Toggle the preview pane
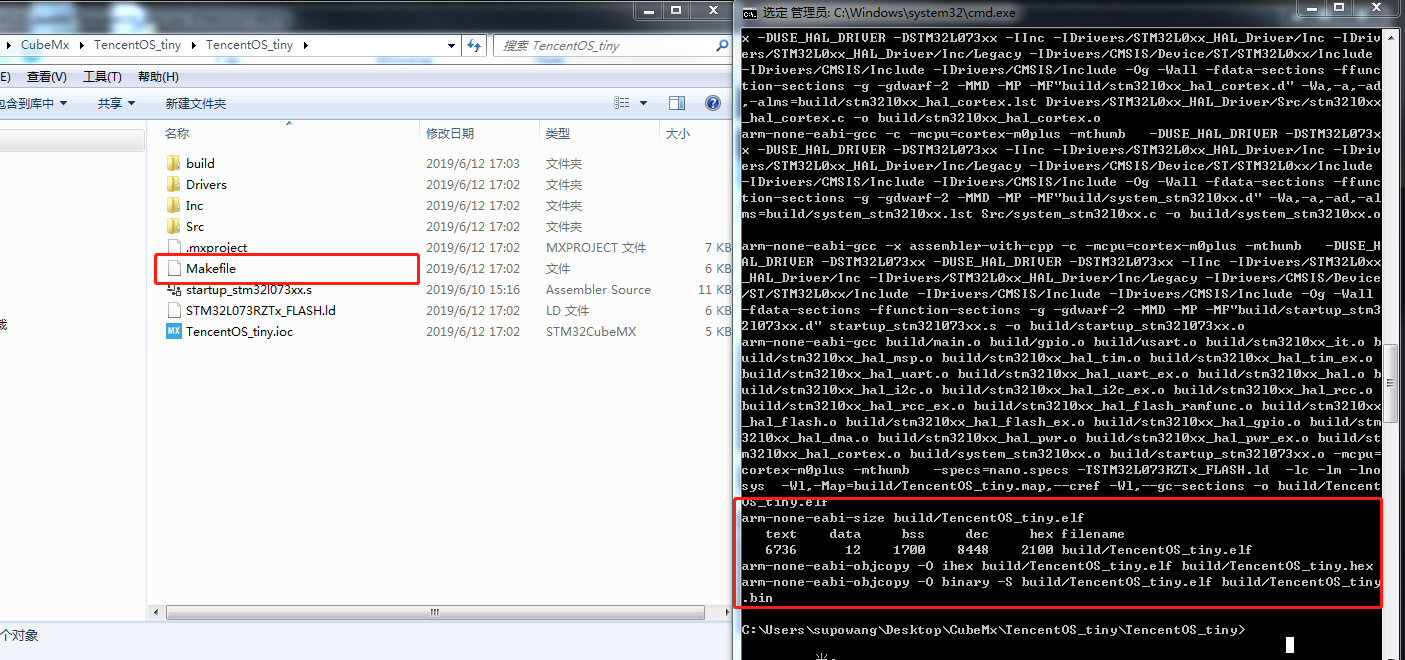Viewport: 1405px width, 660px height. coord(677,103)
